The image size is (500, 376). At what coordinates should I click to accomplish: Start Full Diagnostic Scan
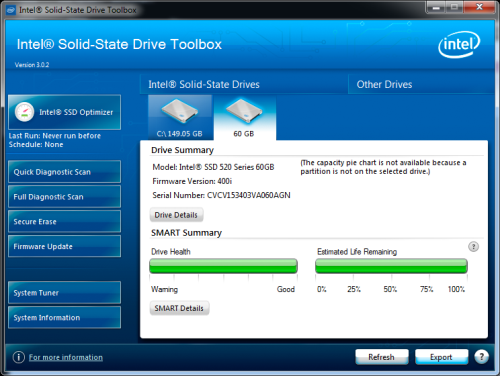pos(65,197)
